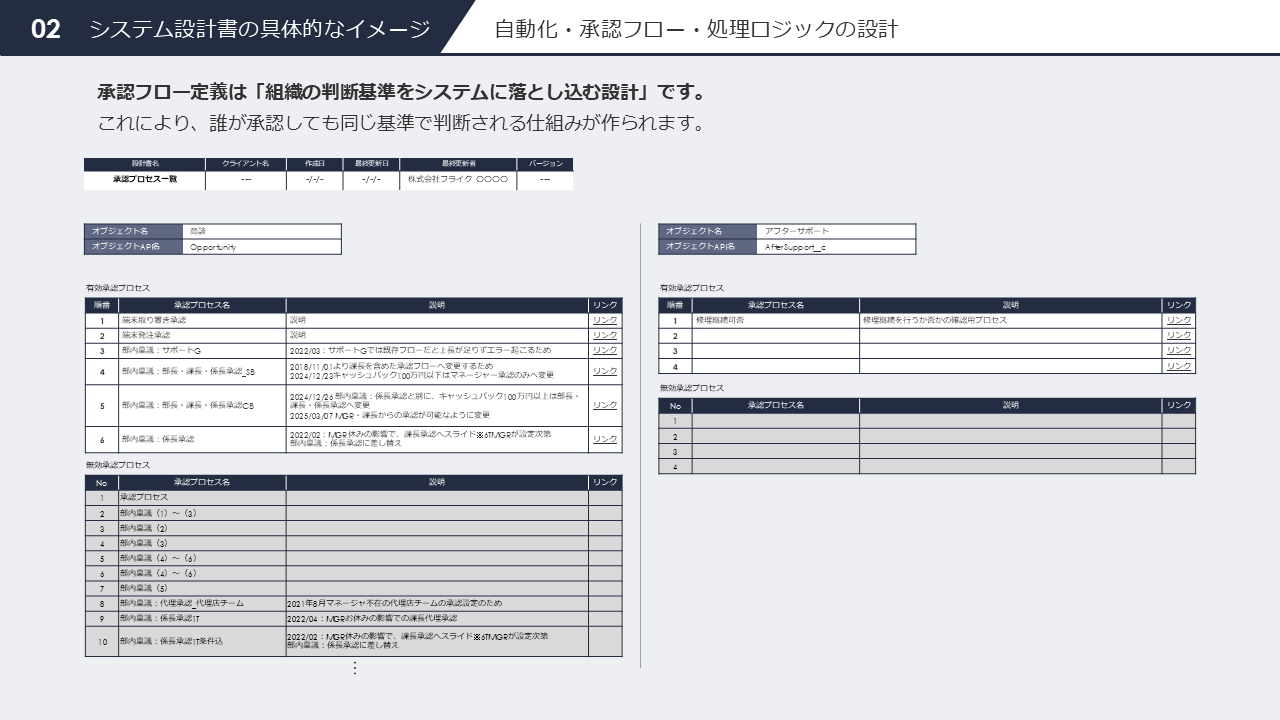
Task: Select the AfterSupport__c API name cell
Action: 836,247
